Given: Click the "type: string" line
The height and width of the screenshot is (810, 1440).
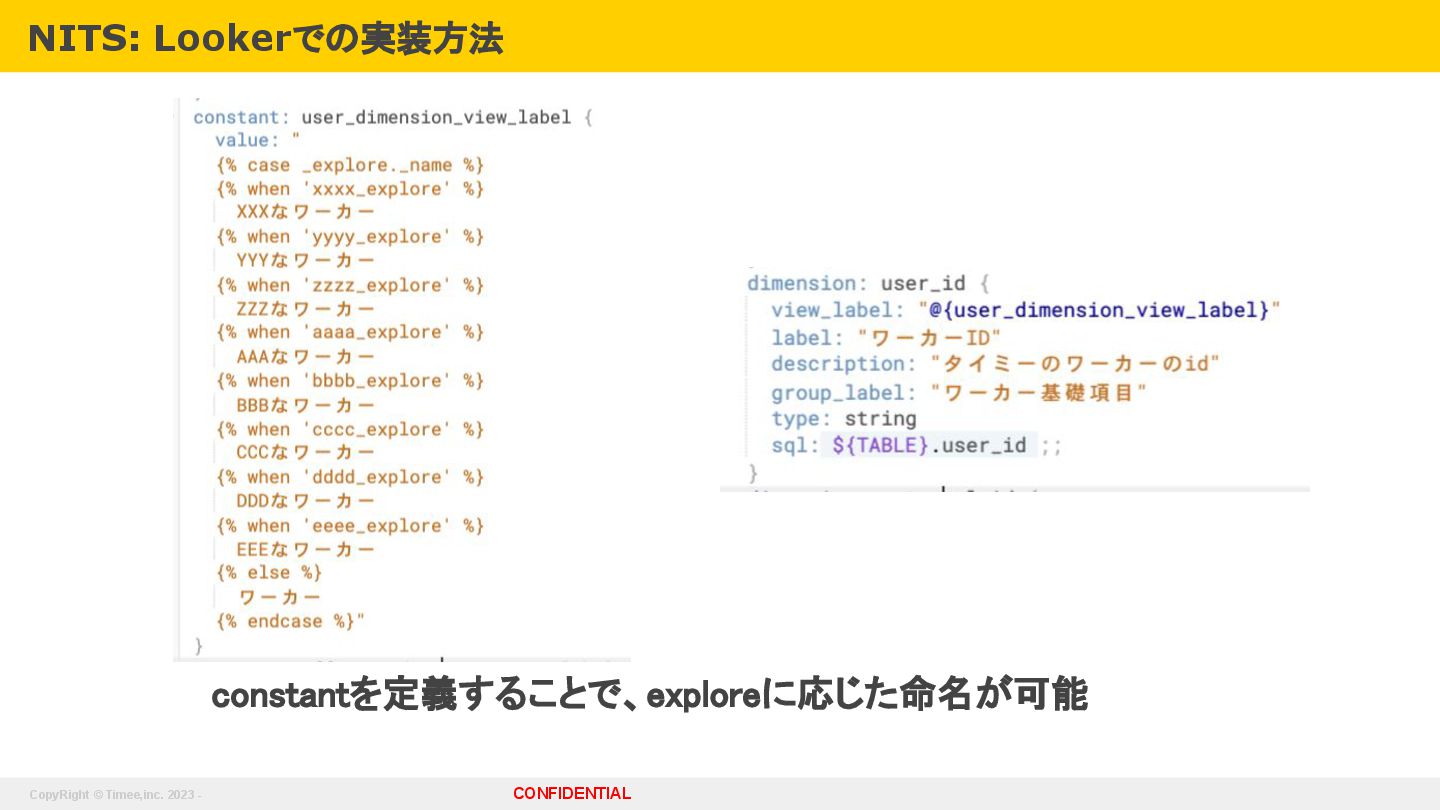Looking at the screenshot, I should click(x=844, y=418).
